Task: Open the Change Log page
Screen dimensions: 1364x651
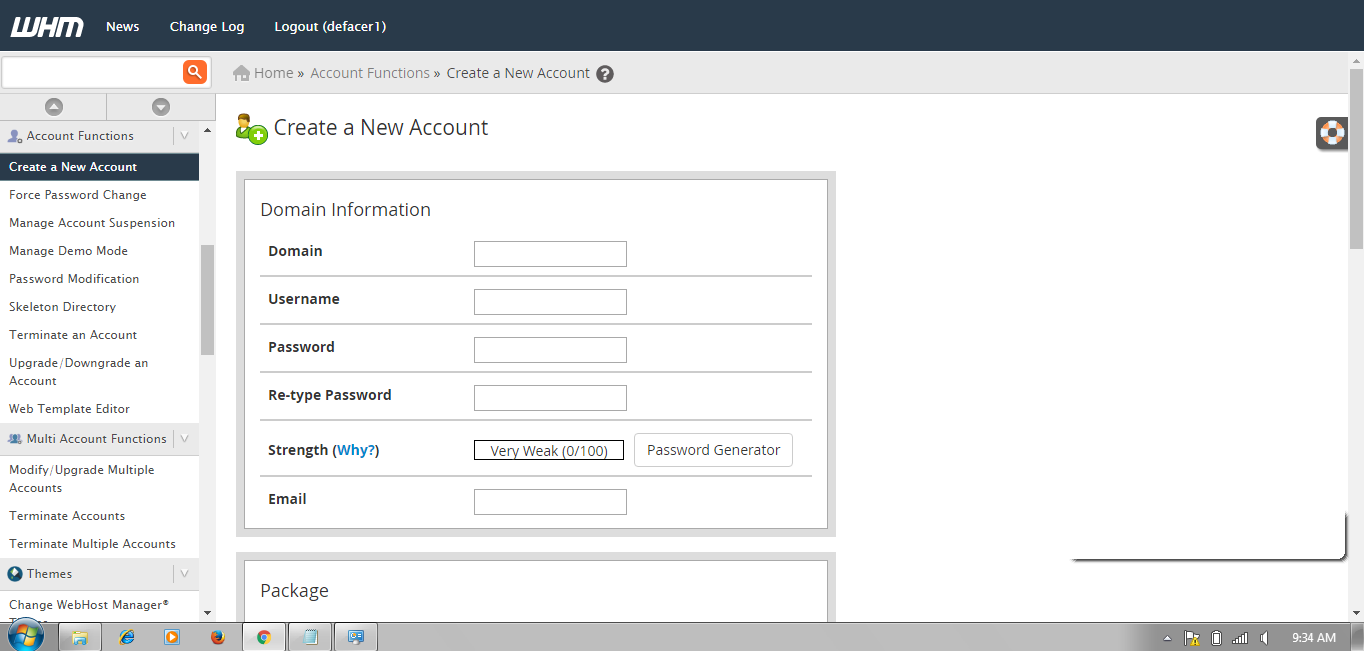Action: point(206,26)
